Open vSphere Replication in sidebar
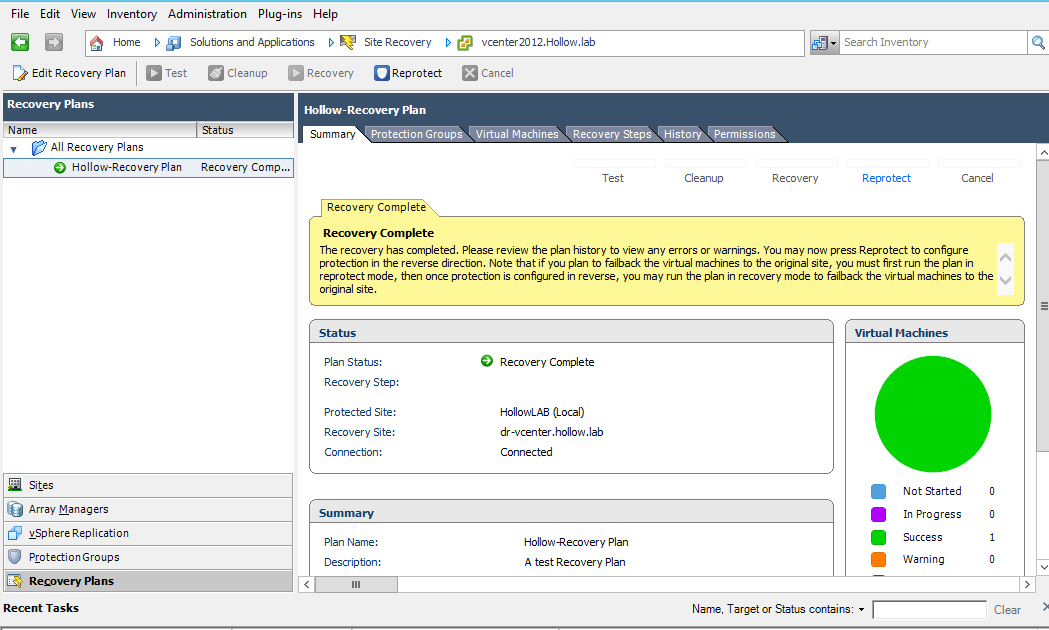The height and width of the screenshot is (630, 1049). (x=78, y=533)
